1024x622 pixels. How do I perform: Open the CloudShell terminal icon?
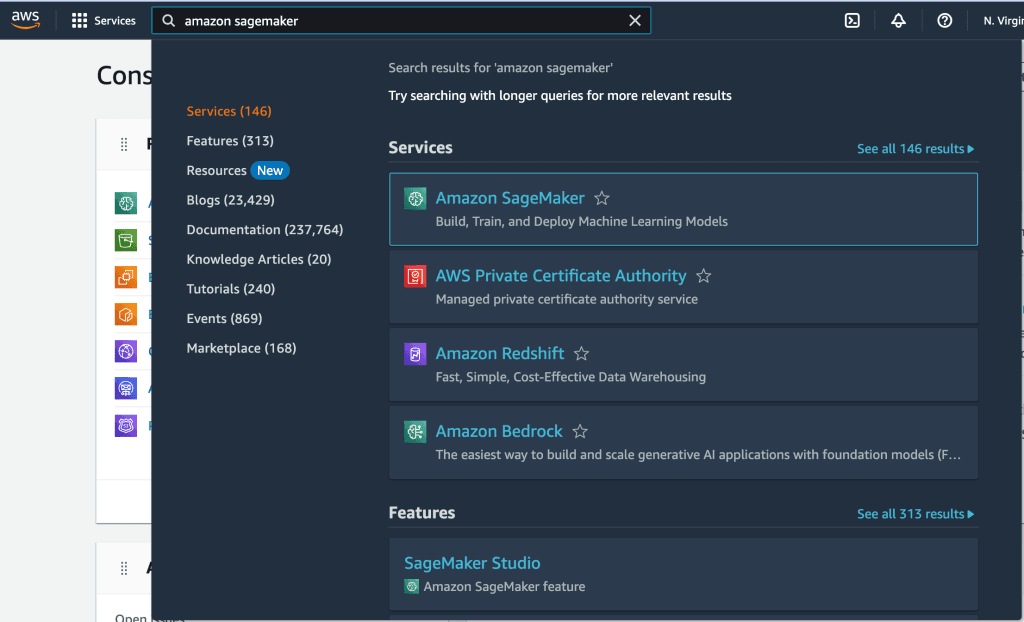(852, 21)
